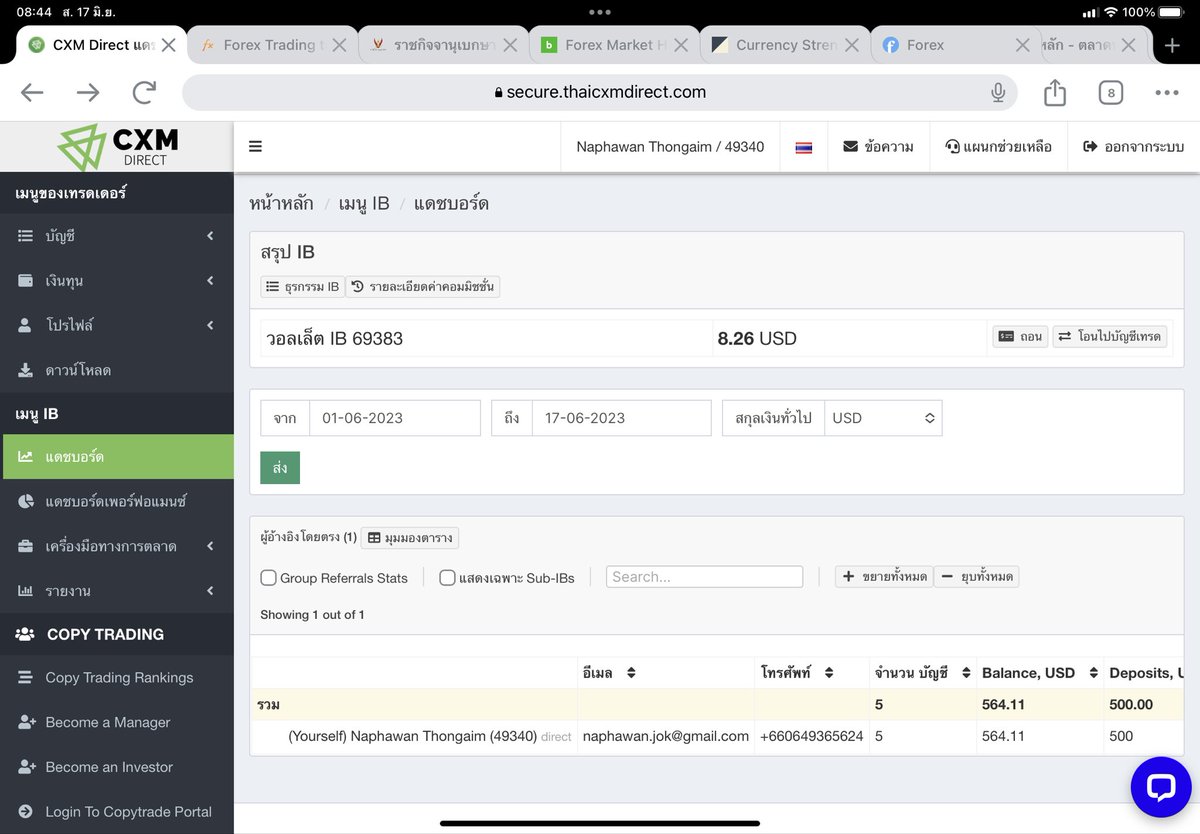Open the USD currency dropdown
Screen dimensions: 1200x834
point(883,418)
